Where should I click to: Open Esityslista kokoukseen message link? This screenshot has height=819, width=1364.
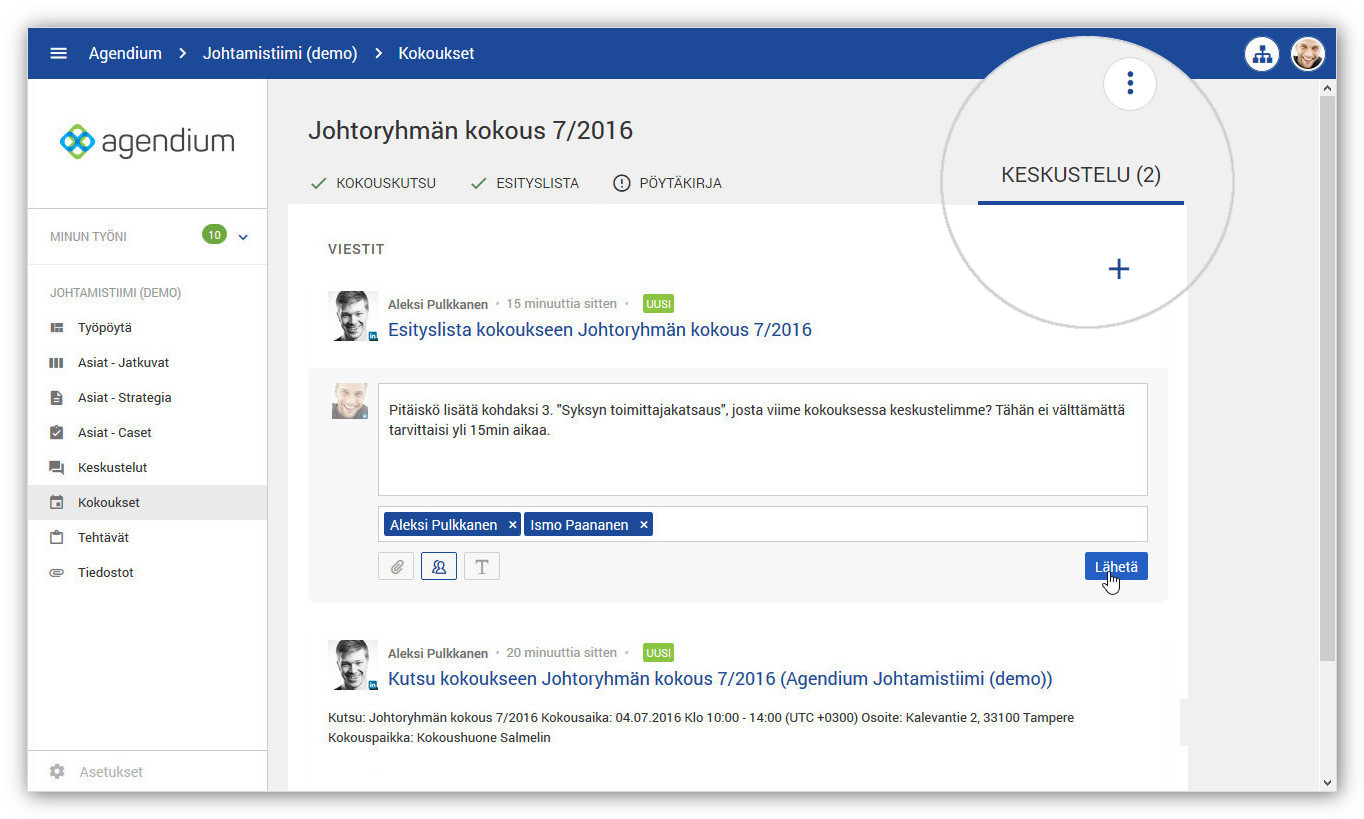click(599, 329)
